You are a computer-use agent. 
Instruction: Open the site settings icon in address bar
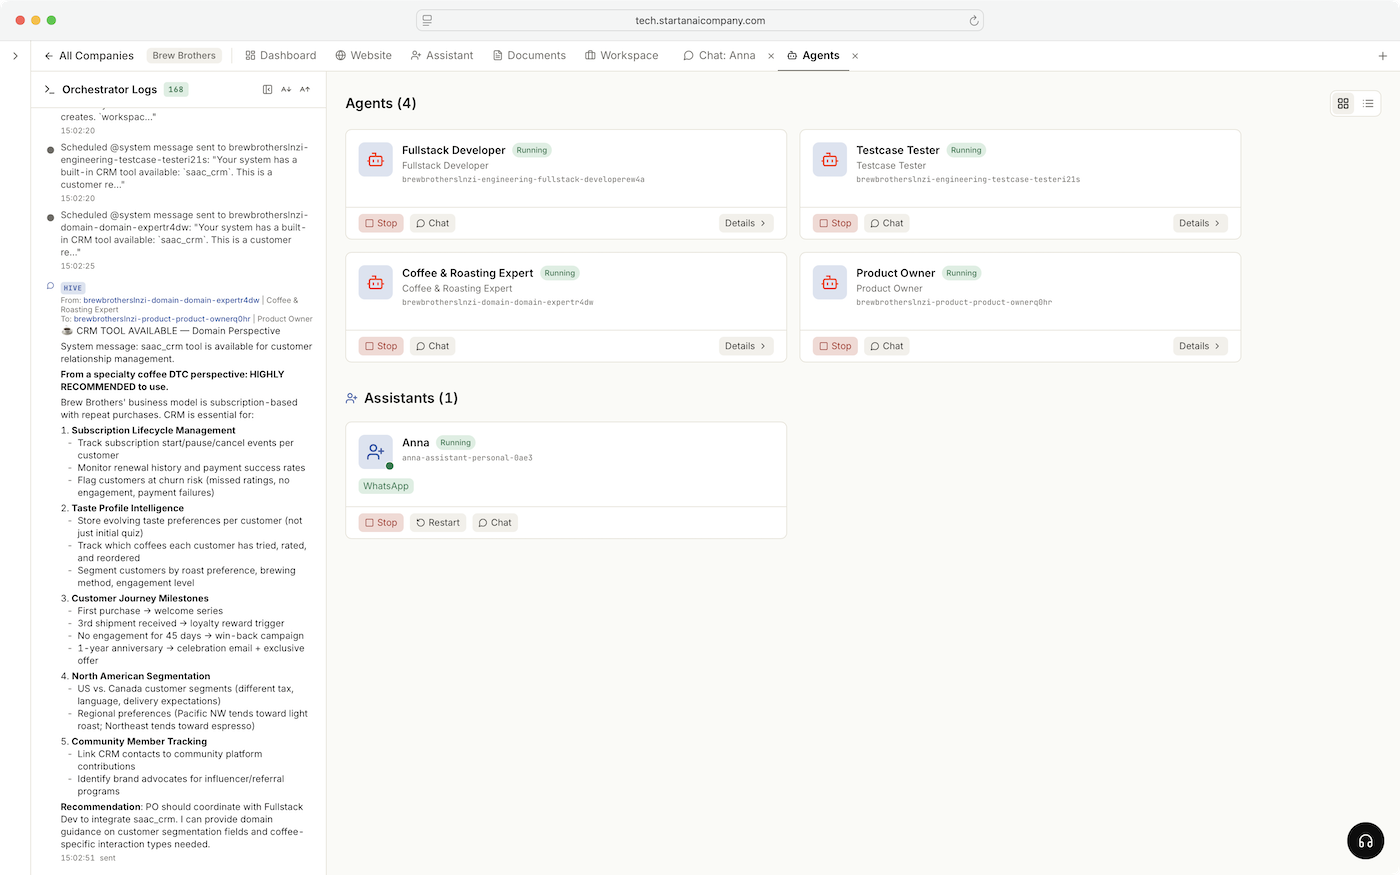(427, 20)
